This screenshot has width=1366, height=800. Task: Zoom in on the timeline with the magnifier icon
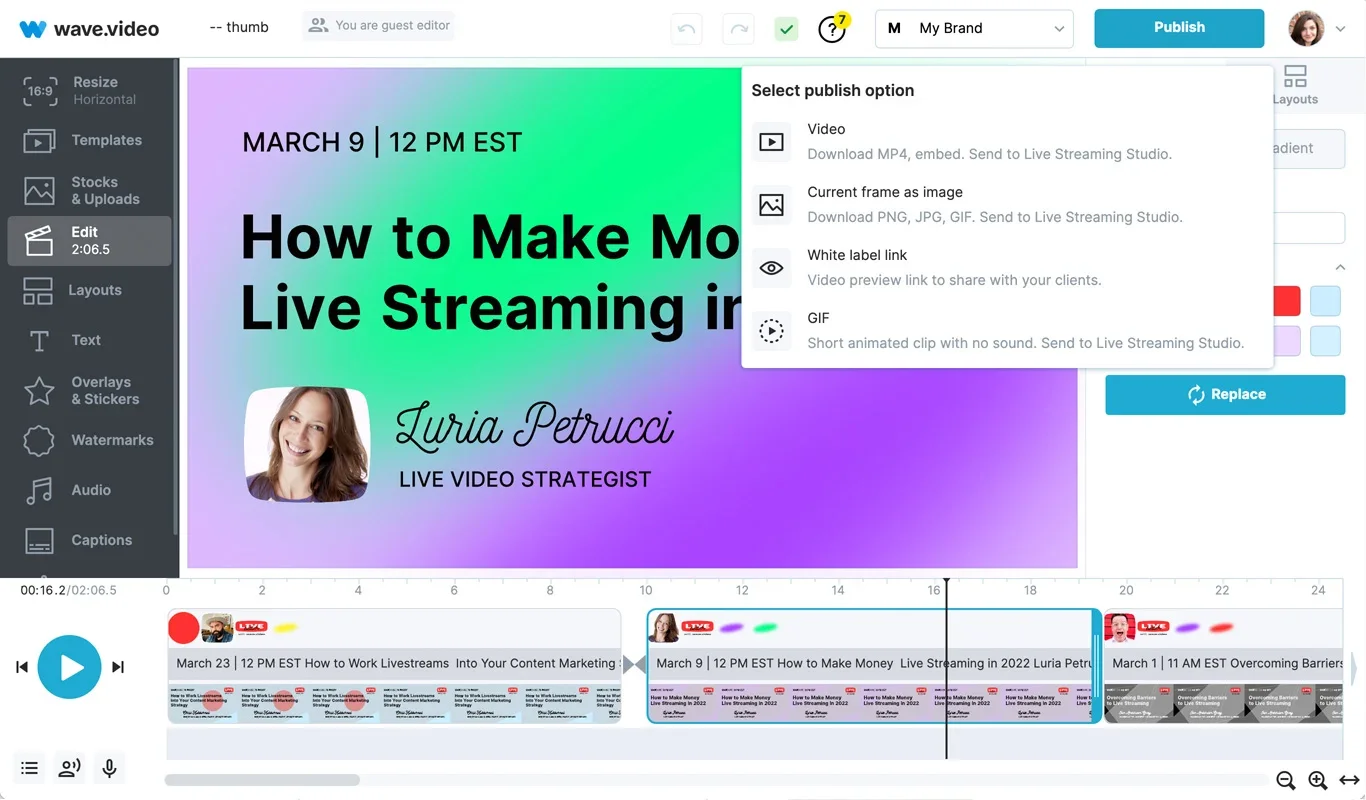1317,781
